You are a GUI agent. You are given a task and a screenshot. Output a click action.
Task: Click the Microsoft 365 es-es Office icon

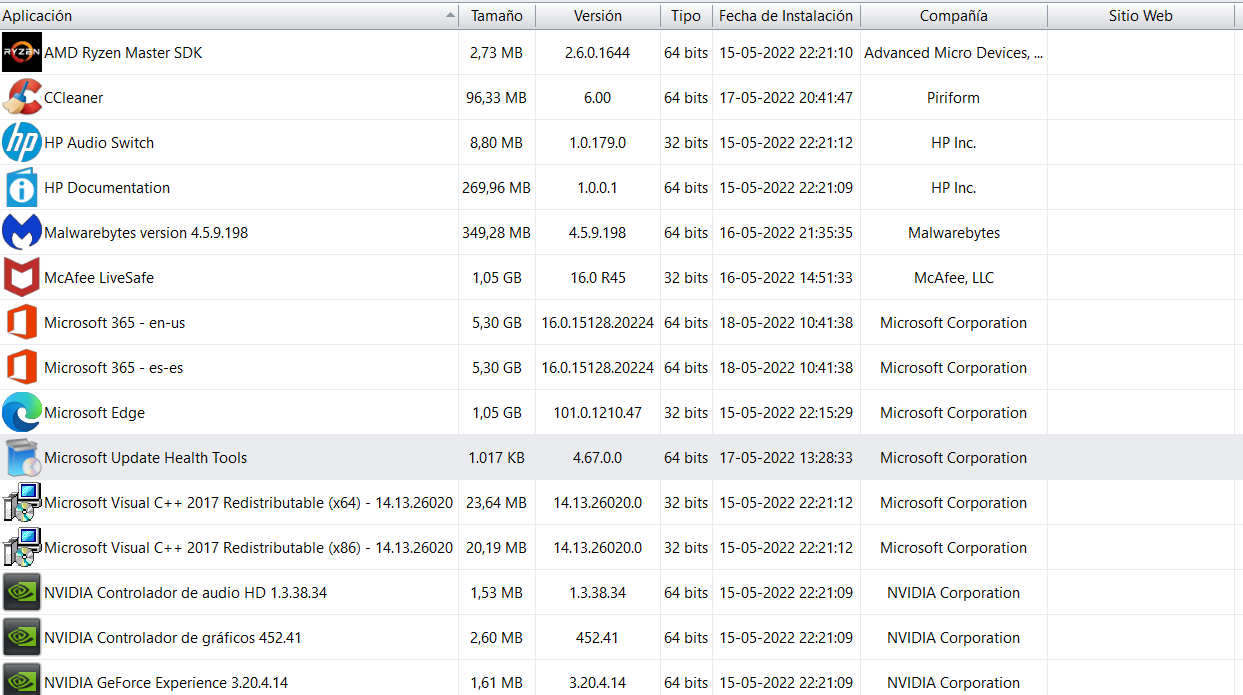coord(22,367)
